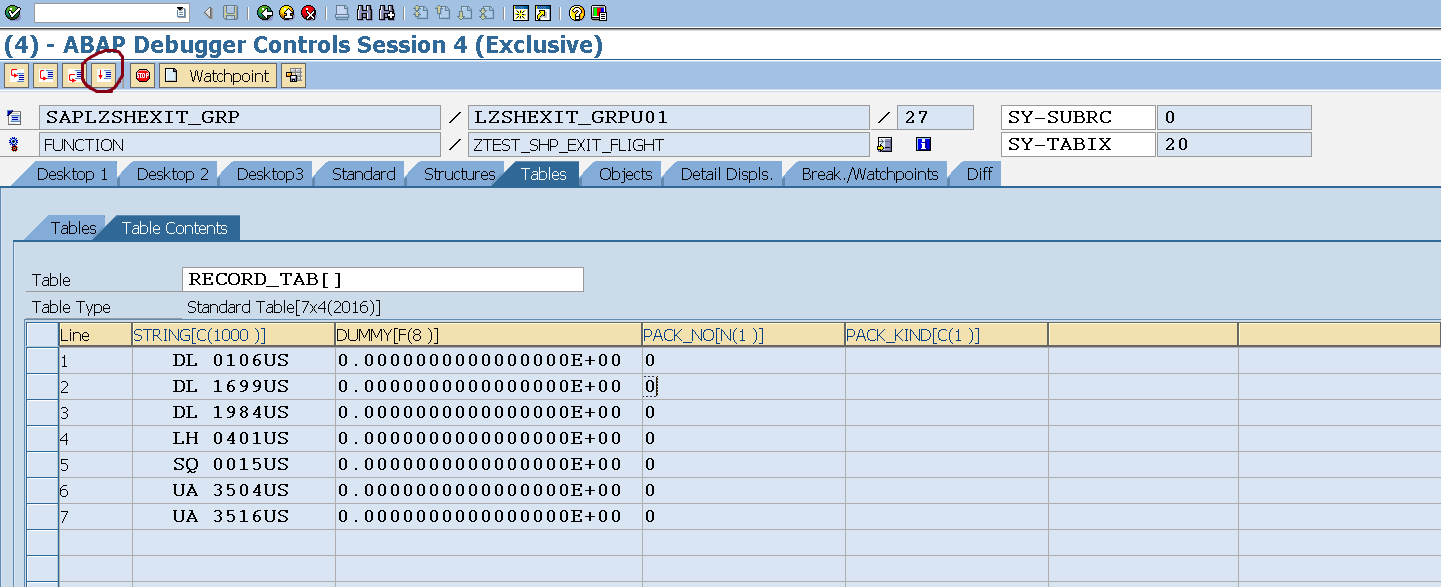Click the Find binoculars icon
Image resolution: width=1441 pixels, height=587 pixels.
coord(364,13)
